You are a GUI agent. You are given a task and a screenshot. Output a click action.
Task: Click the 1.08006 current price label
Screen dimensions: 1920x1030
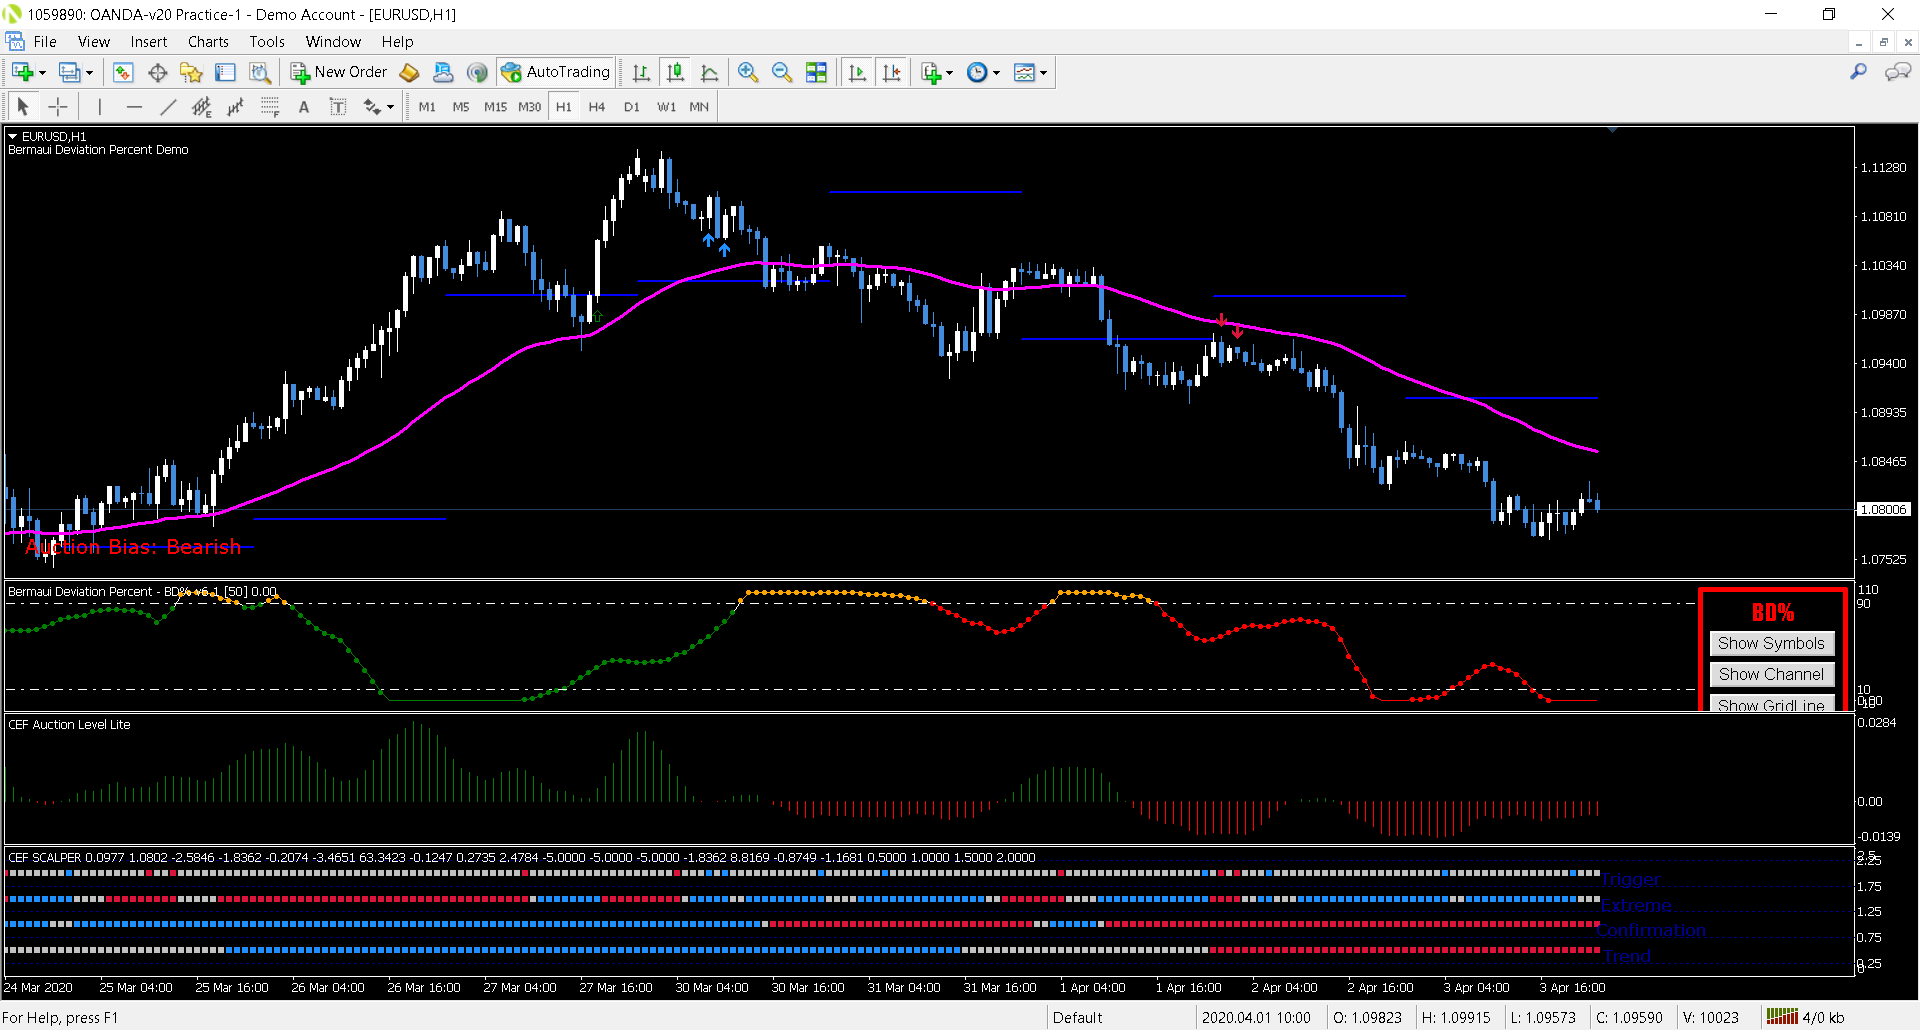click(x=1883, y=509)
